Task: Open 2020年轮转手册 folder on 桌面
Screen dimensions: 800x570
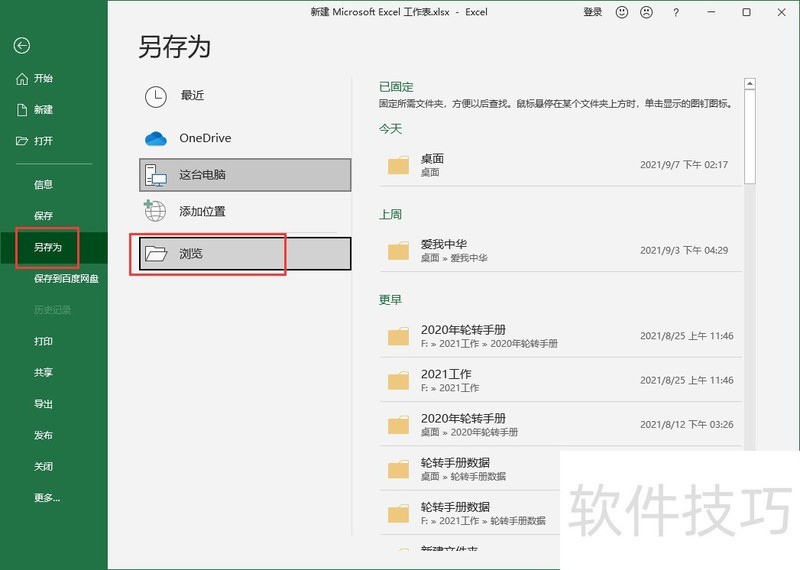Action: [561, 425]
